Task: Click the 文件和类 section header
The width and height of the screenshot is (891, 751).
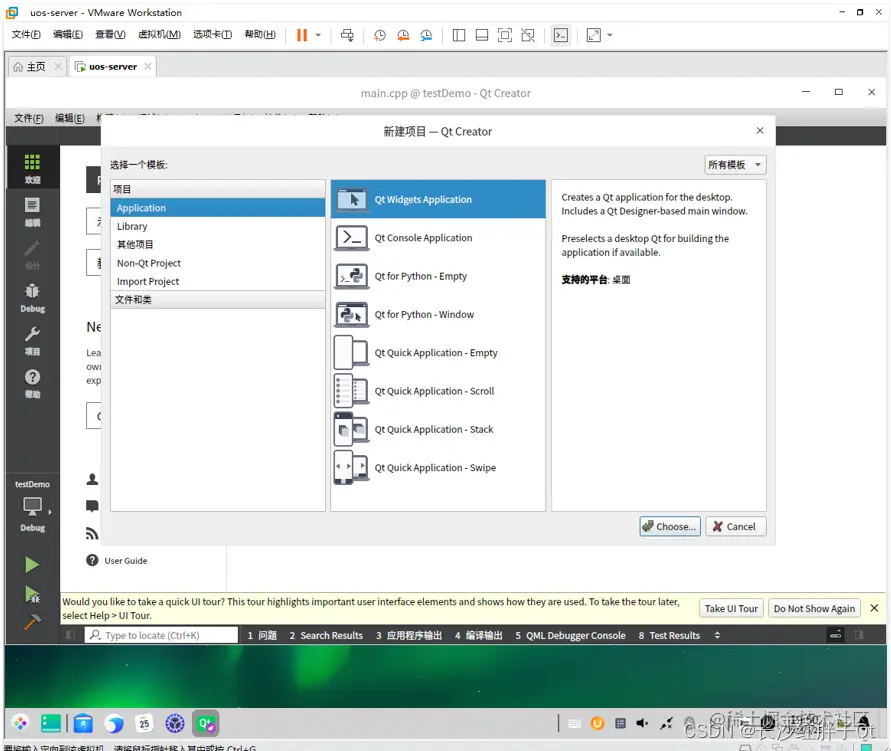Action: (218, 300)
